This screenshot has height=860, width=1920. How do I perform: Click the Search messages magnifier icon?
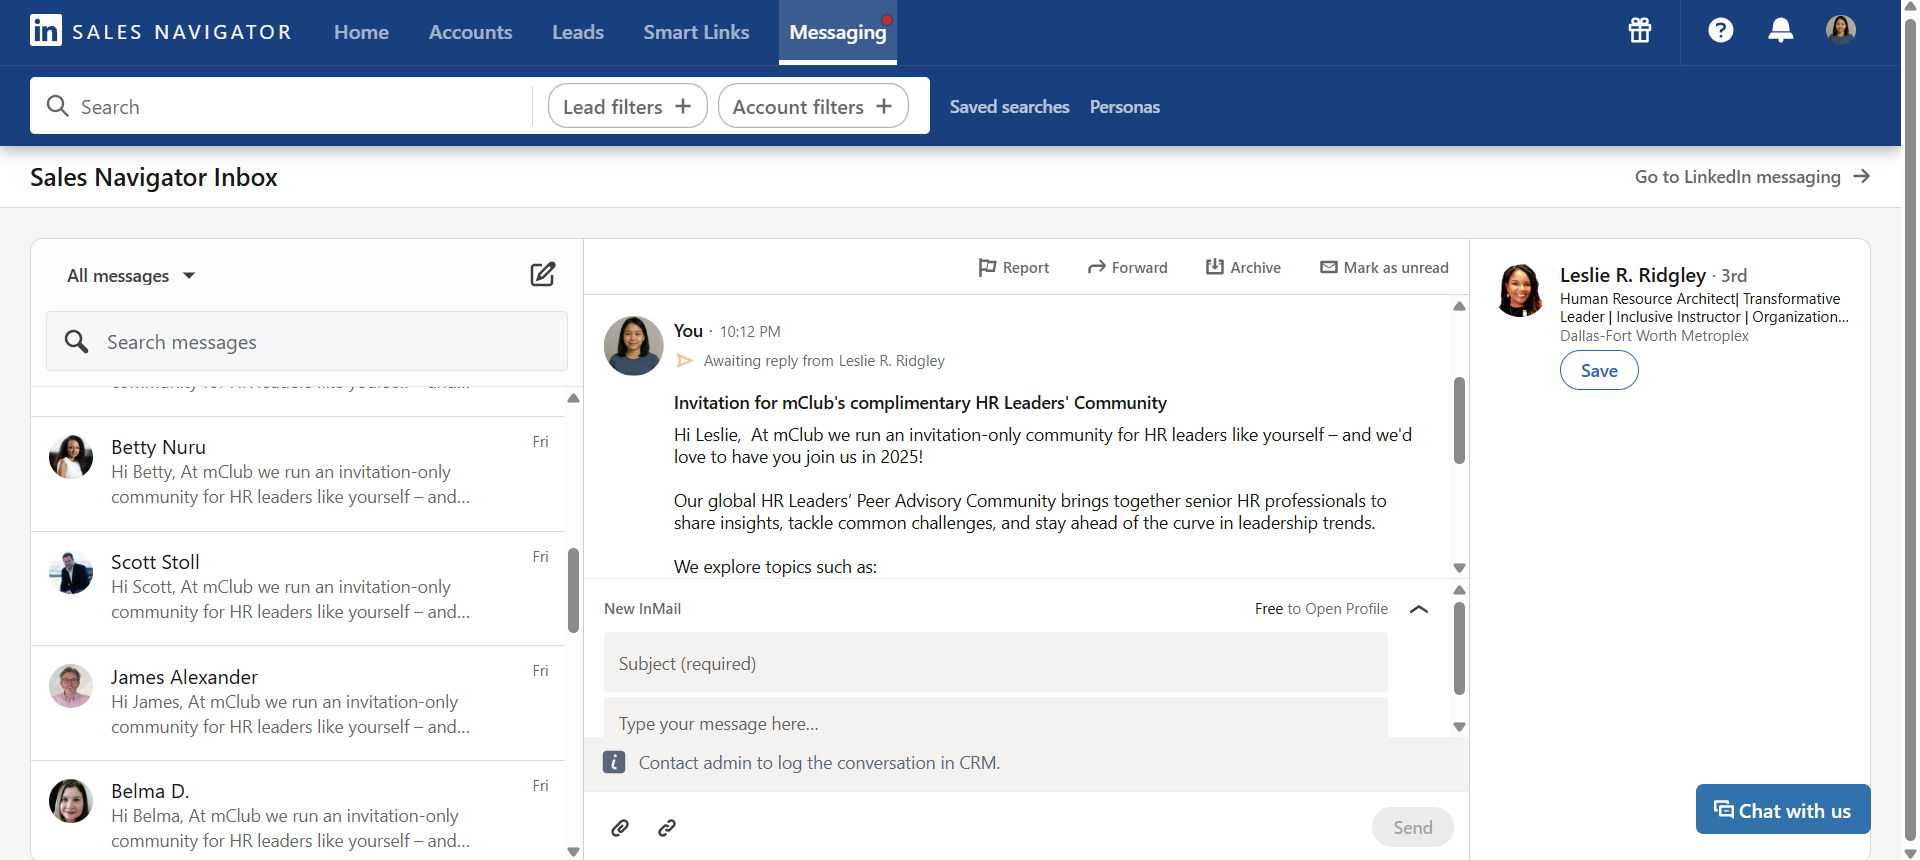(76, 341)
